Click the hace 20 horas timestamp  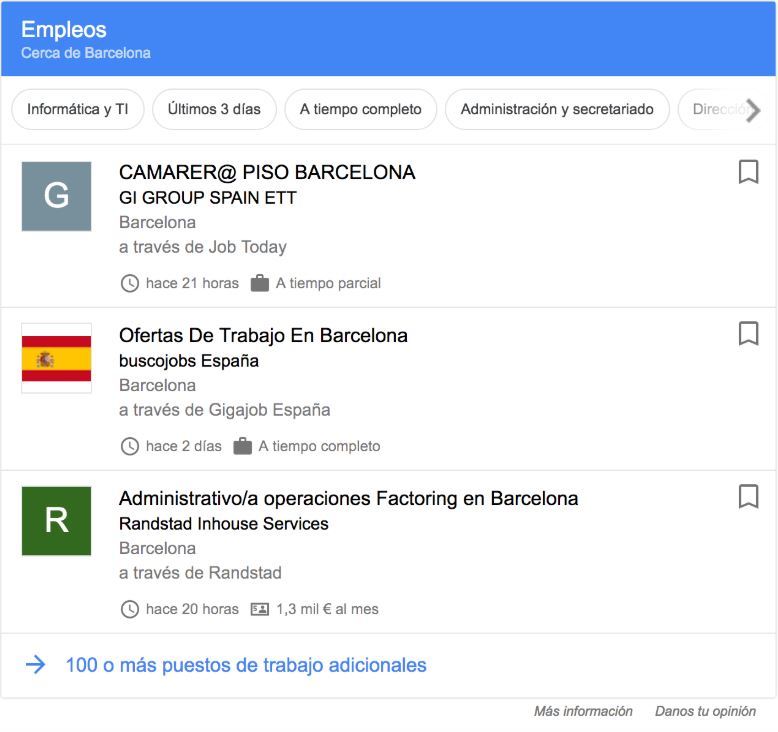click(x=193, y=609)
